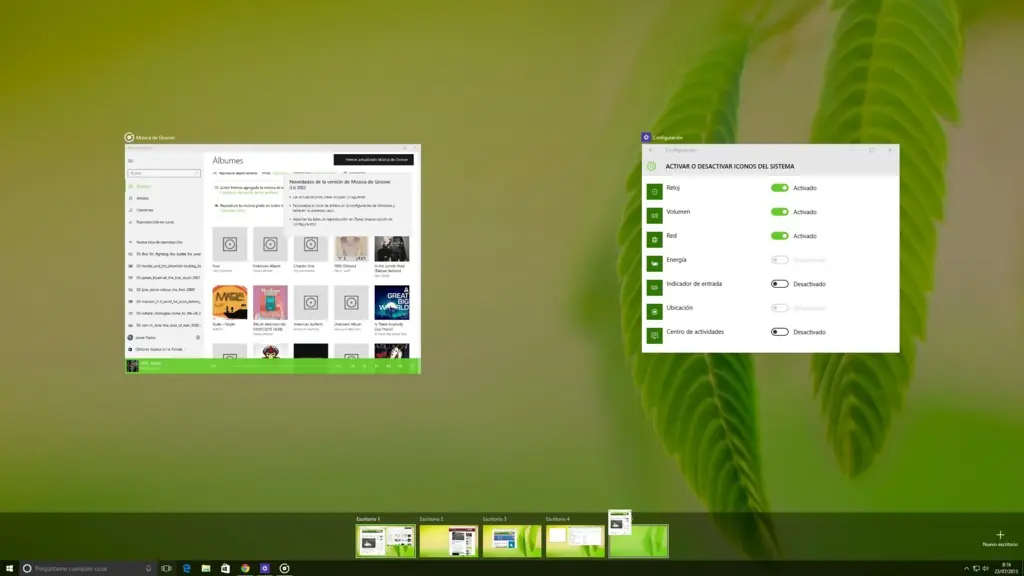Screen dimensions: 1024x576
Task: Click the Reloj icon in system icons settings
Action: (653, 188)
